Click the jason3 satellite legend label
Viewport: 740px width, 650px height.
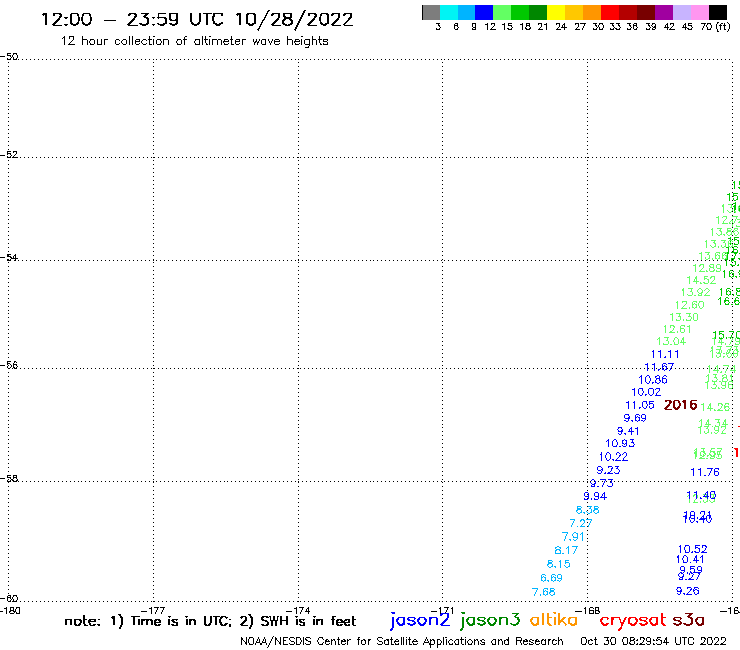[490, 620]
